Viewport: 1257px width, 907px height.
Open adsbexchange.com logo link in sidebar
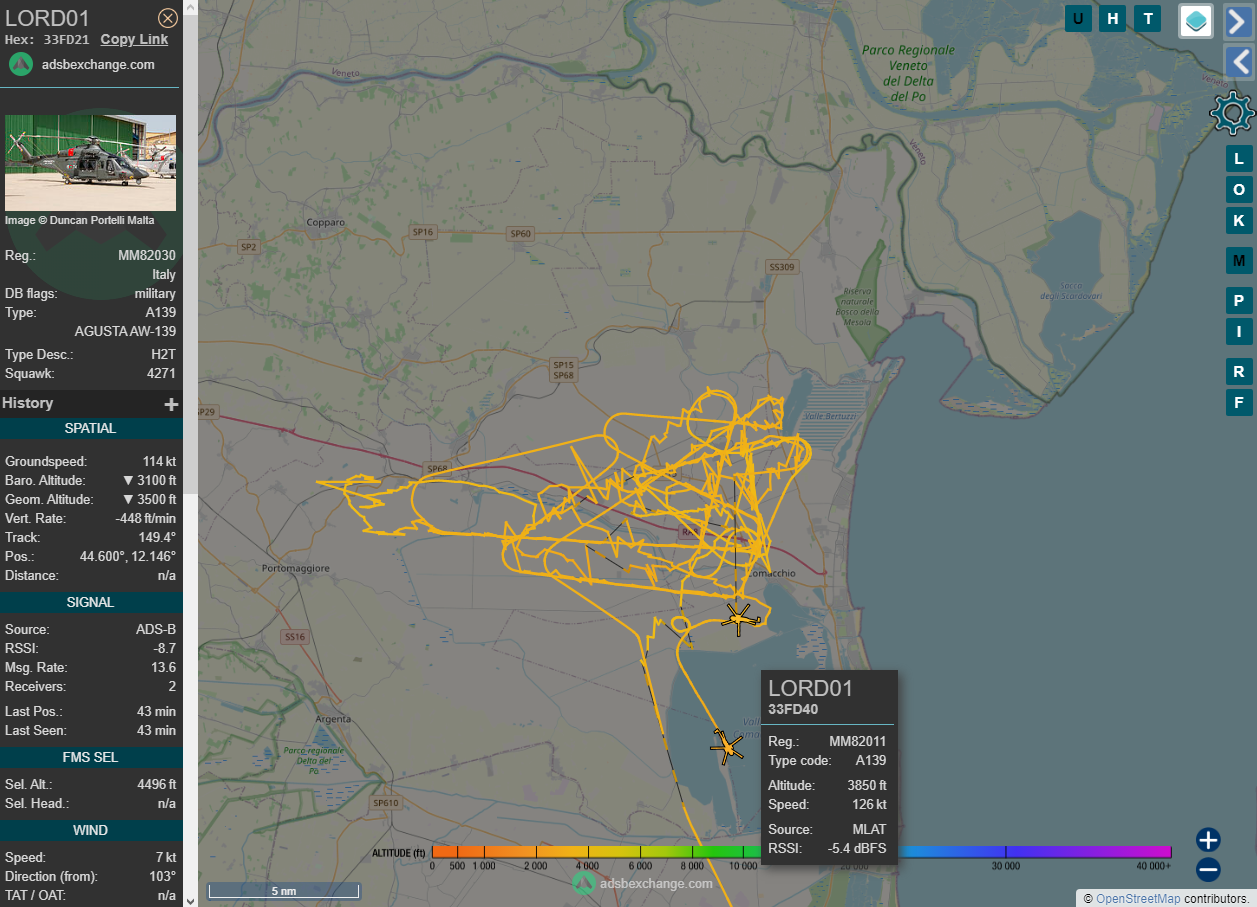[x=81, y=64]
